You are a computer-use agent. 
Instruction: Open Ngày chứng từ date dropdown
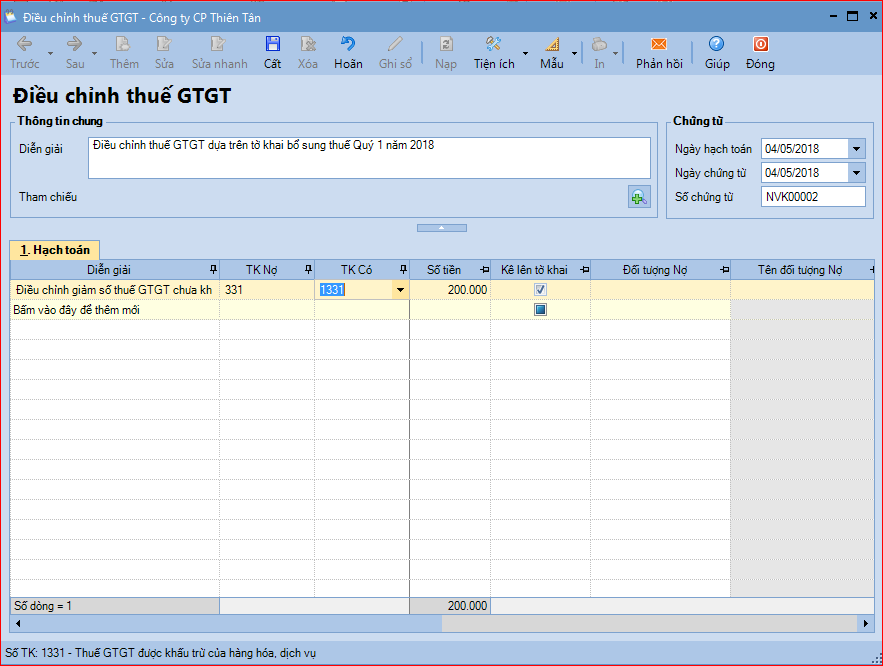(856, 173)
